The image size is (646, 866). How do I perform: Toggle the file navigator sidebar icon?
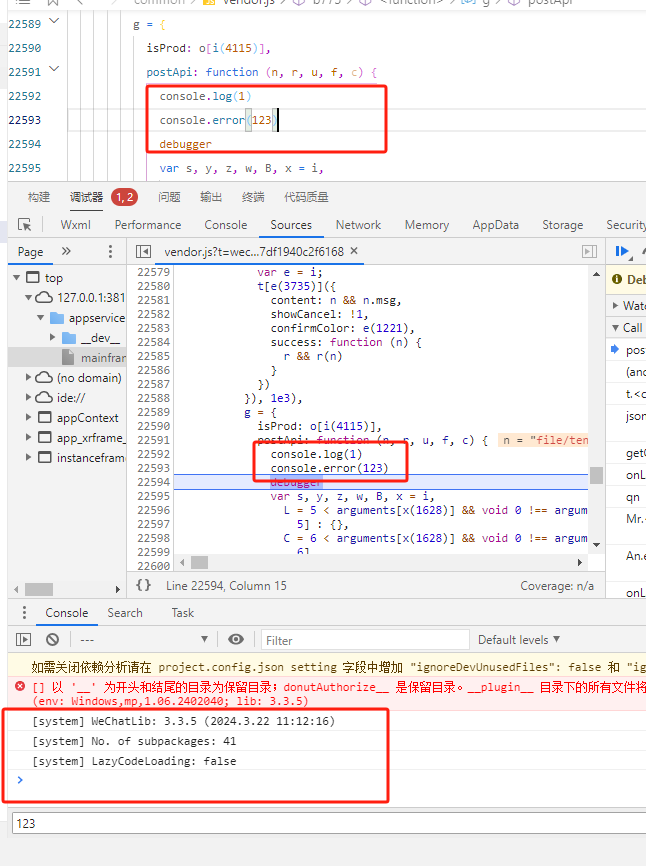point(143,252)
